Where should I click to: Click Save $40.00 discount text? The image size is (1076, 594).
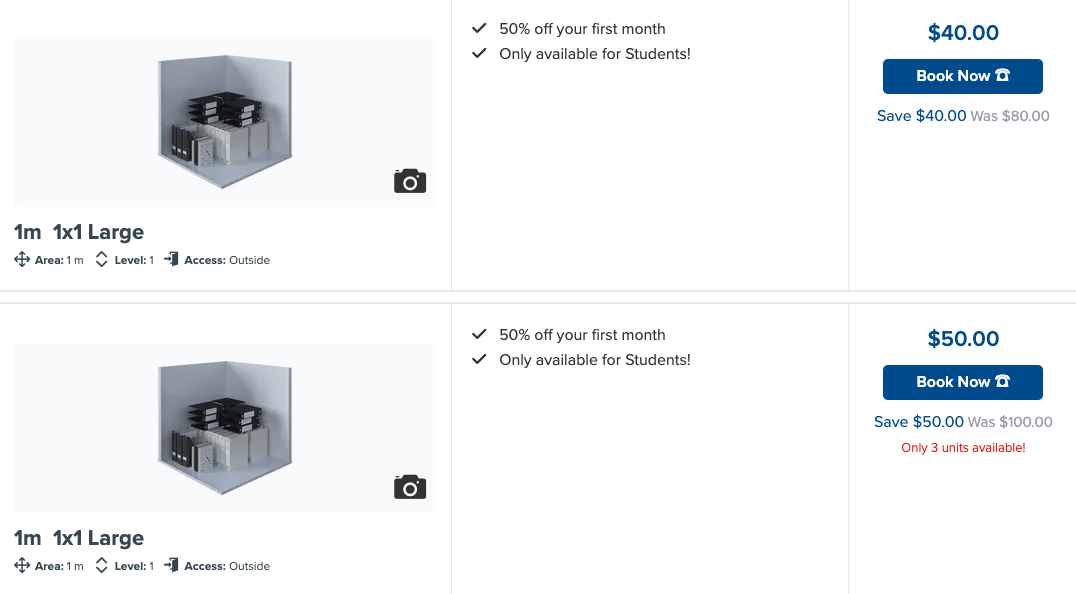point(921,116)
